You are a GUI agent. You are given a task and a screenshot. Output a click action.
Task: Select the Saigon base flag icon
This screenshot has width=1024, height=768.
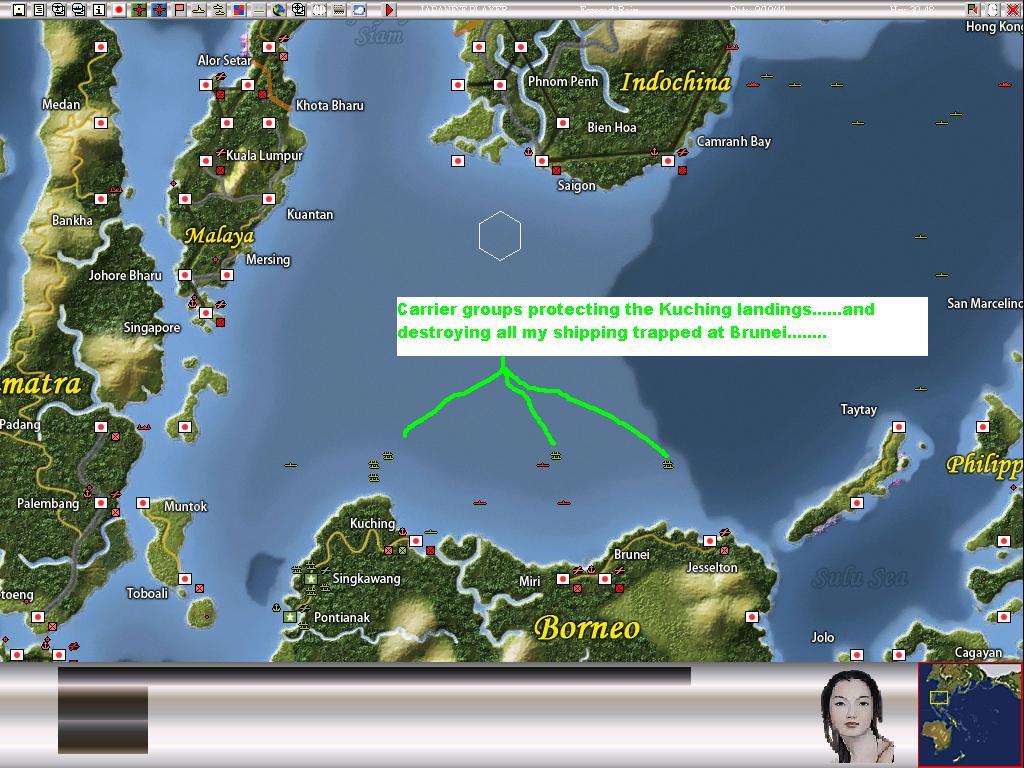click(x=541, y=161)
